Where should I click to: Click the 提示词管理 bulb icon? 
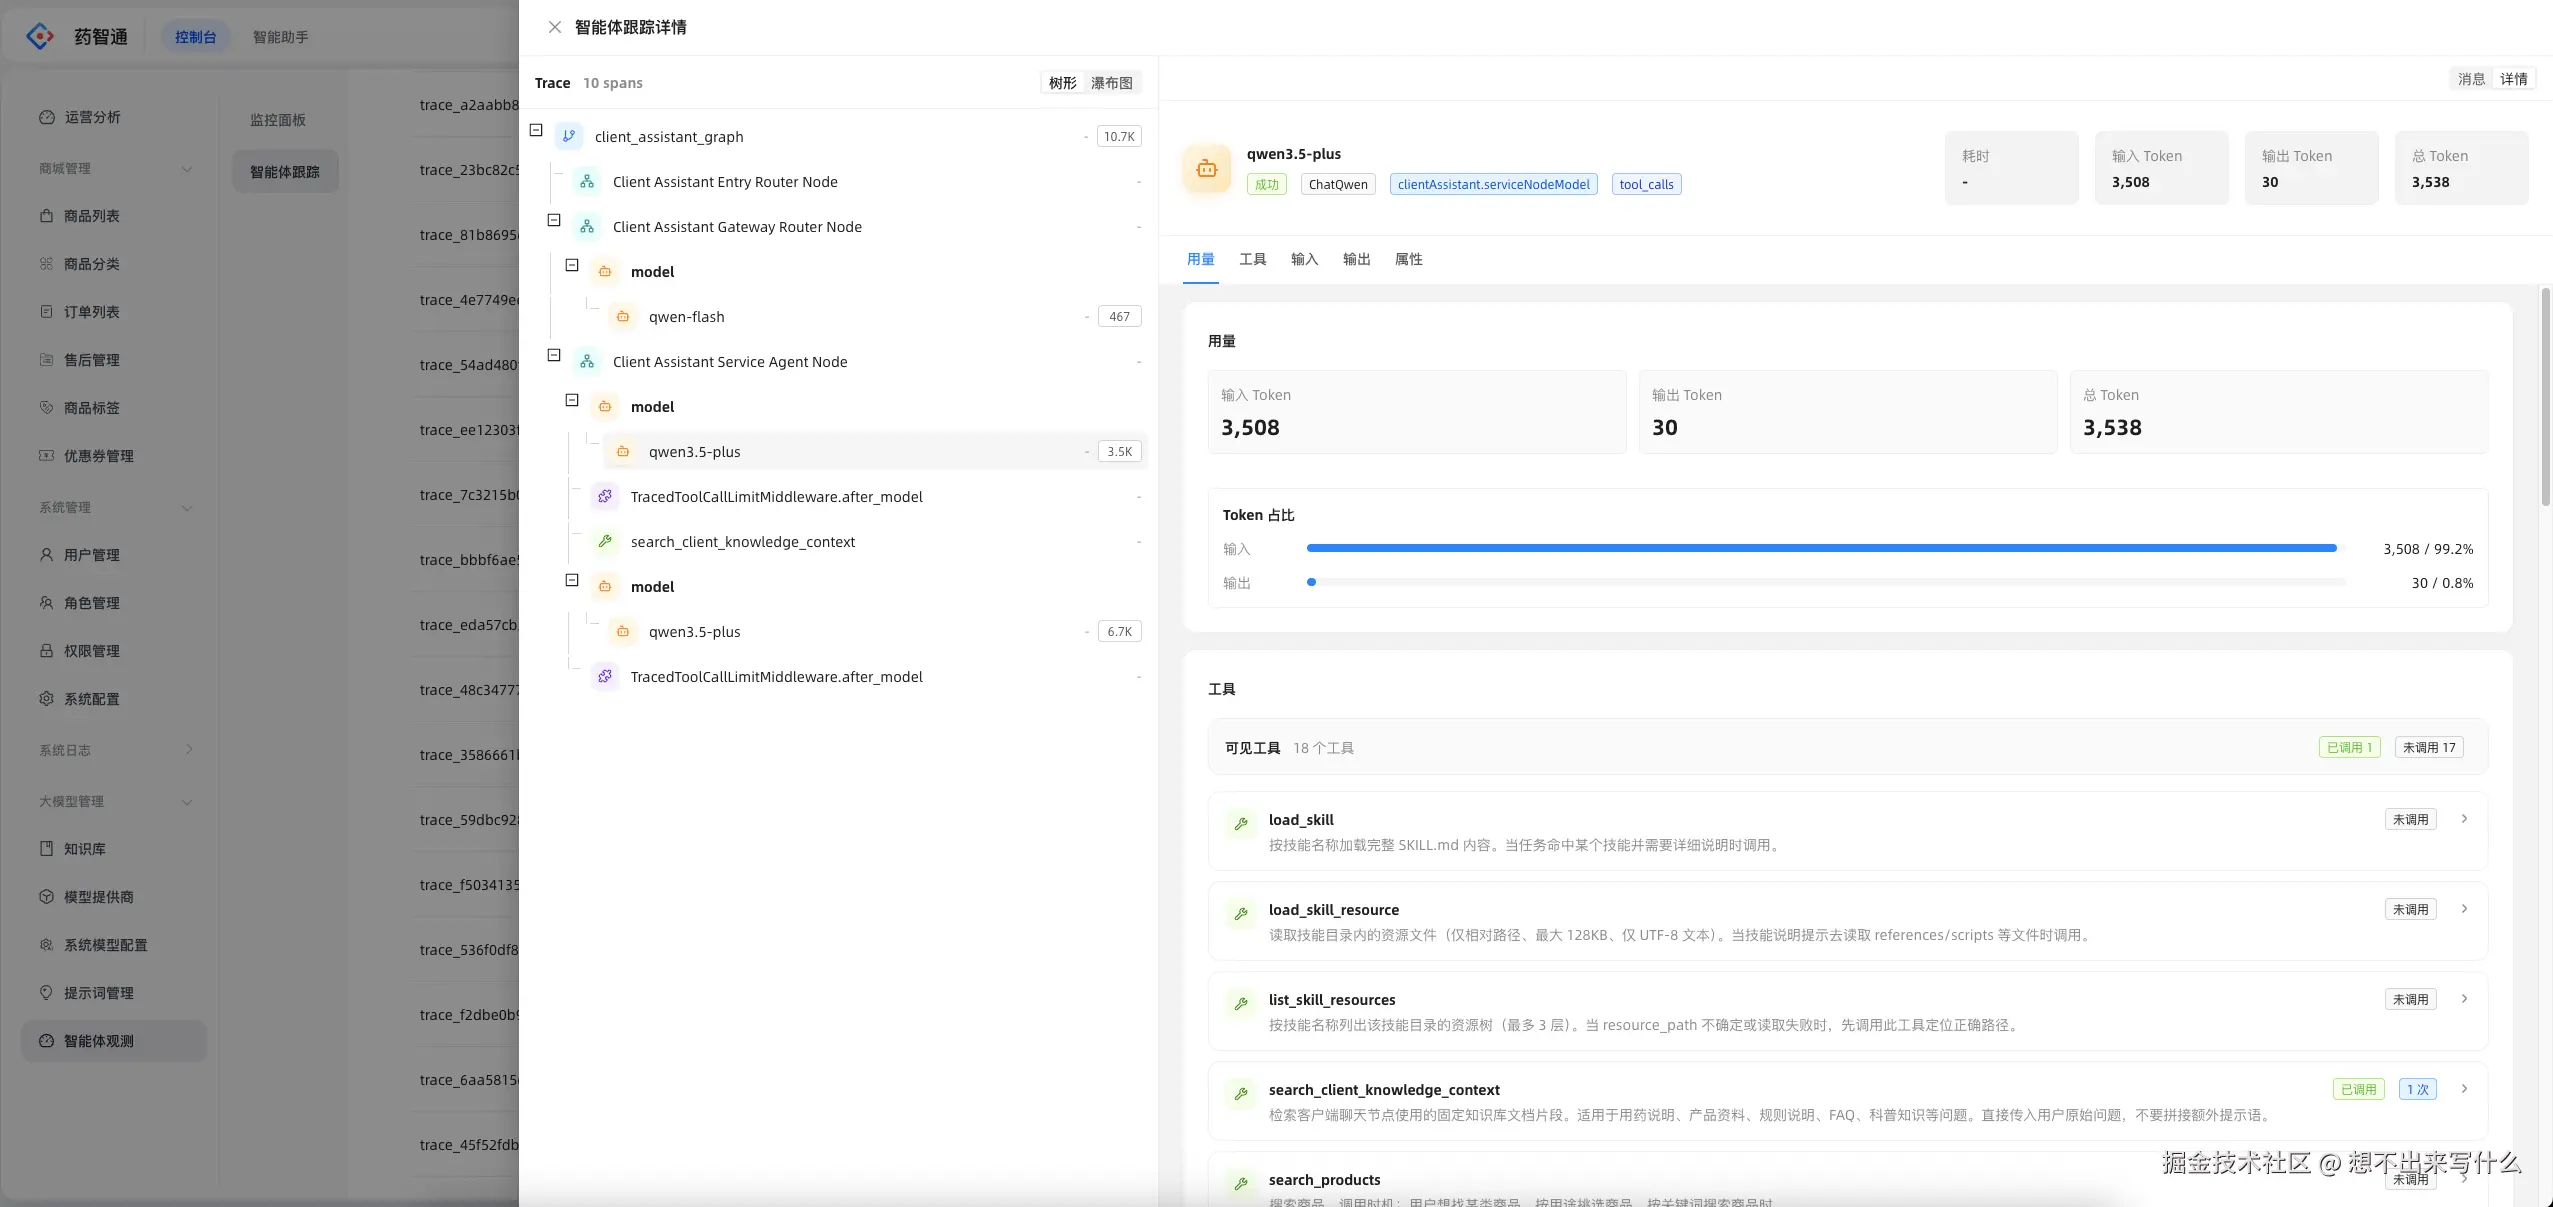pyautogui.click(x=46, y=993)
